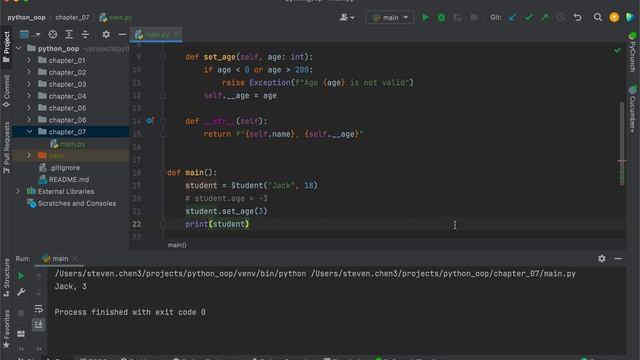
Task: Rollback changes with the undo arrow icon
Action: [578, 18]
